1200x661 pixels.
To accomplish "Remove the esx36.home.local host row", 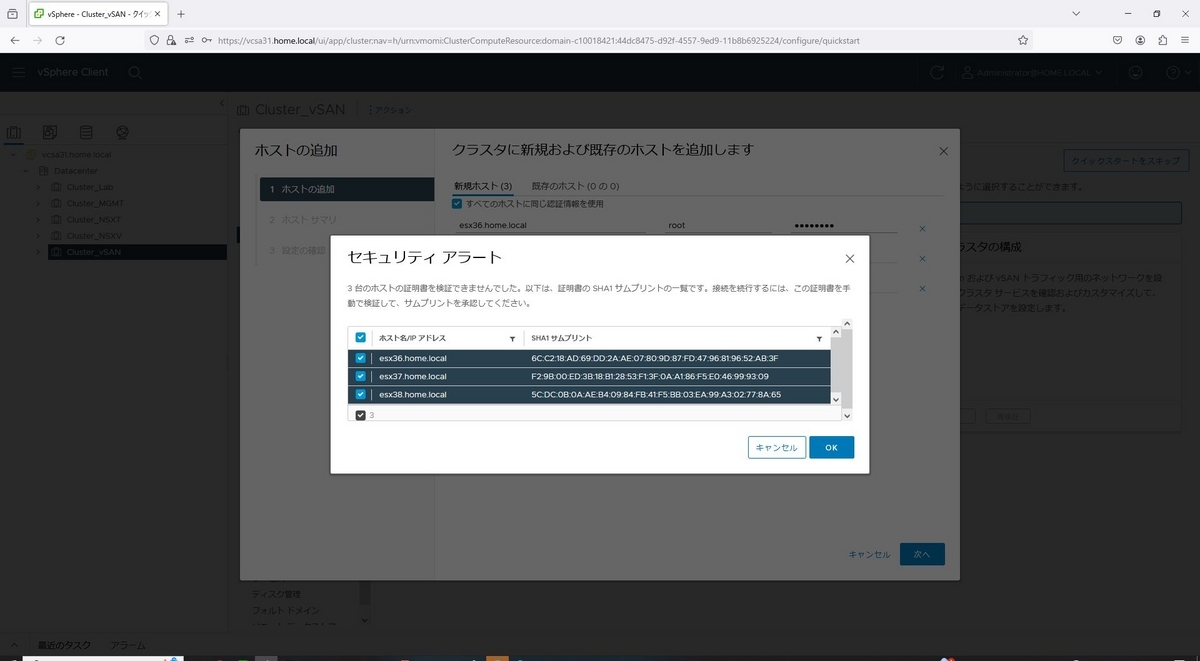I will coord(922,228).
